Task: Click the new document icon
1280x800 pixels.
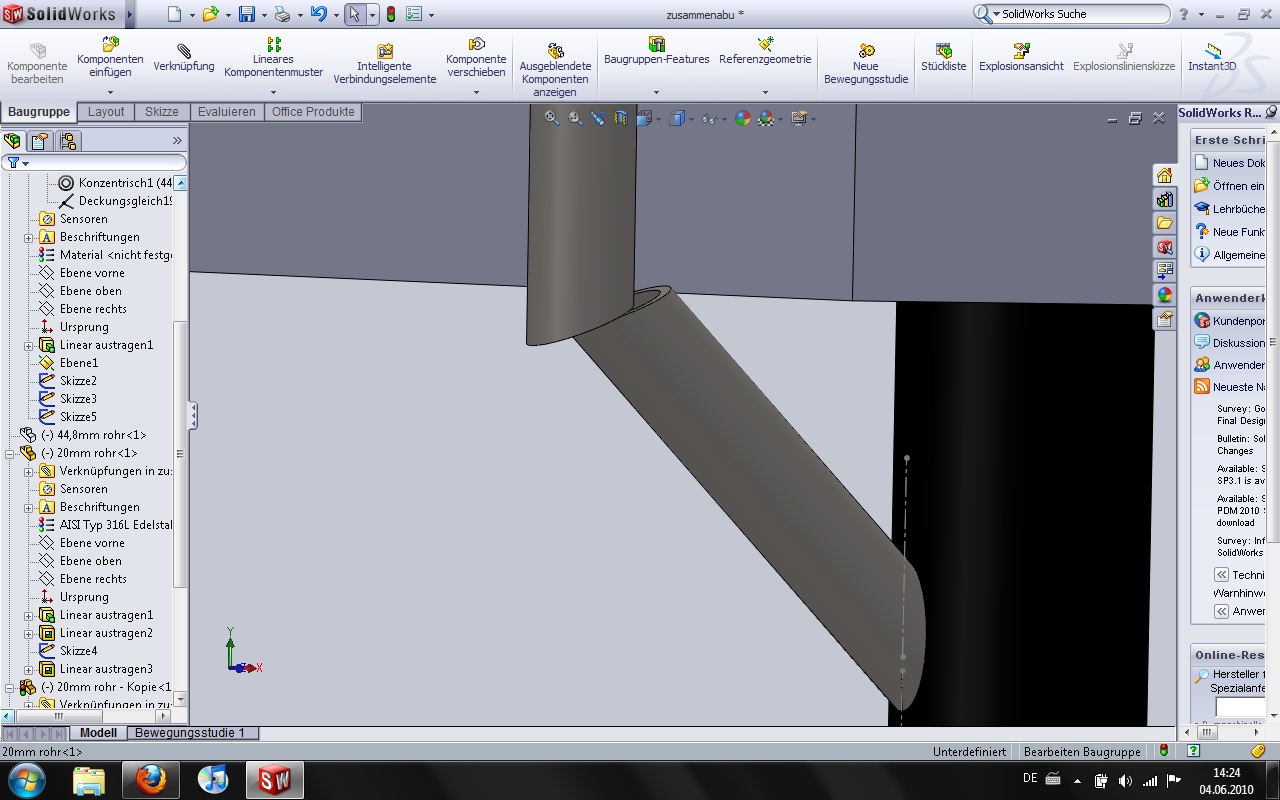Action: pyautogui.click(x=175, y=14)
